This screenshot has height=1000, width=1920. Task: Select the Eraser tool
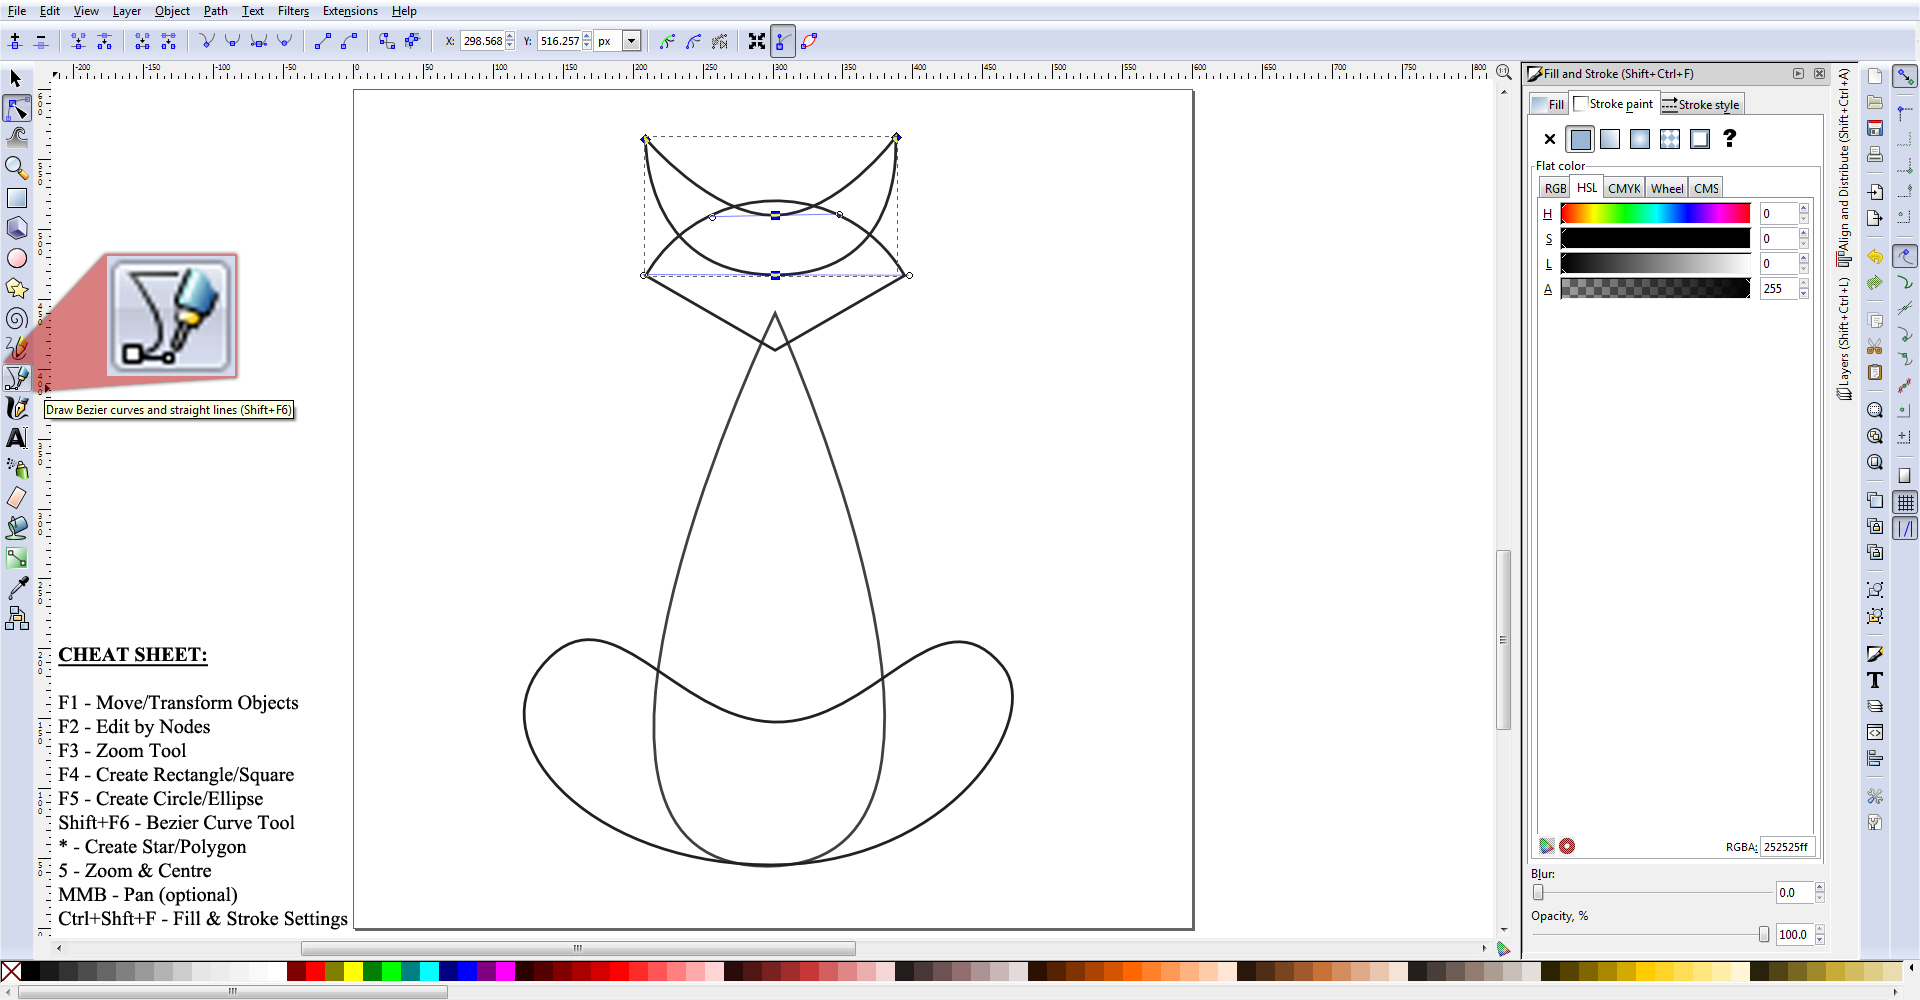(17, 498)
